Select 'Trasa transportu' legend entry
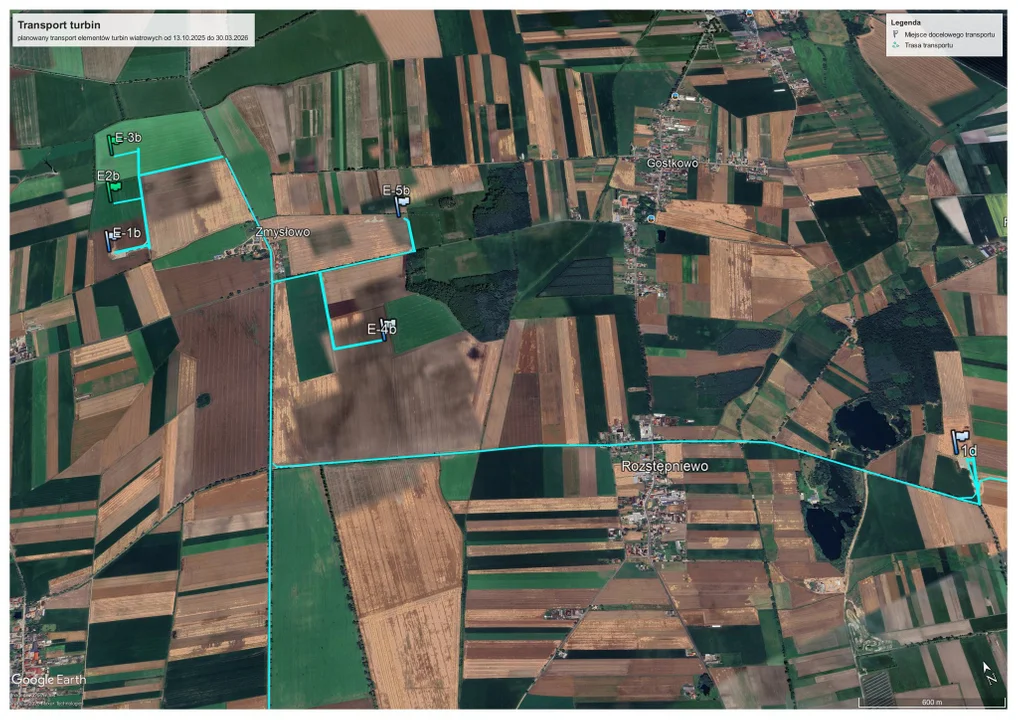Viewport: 1018px width, 720px height. point(929,46)
